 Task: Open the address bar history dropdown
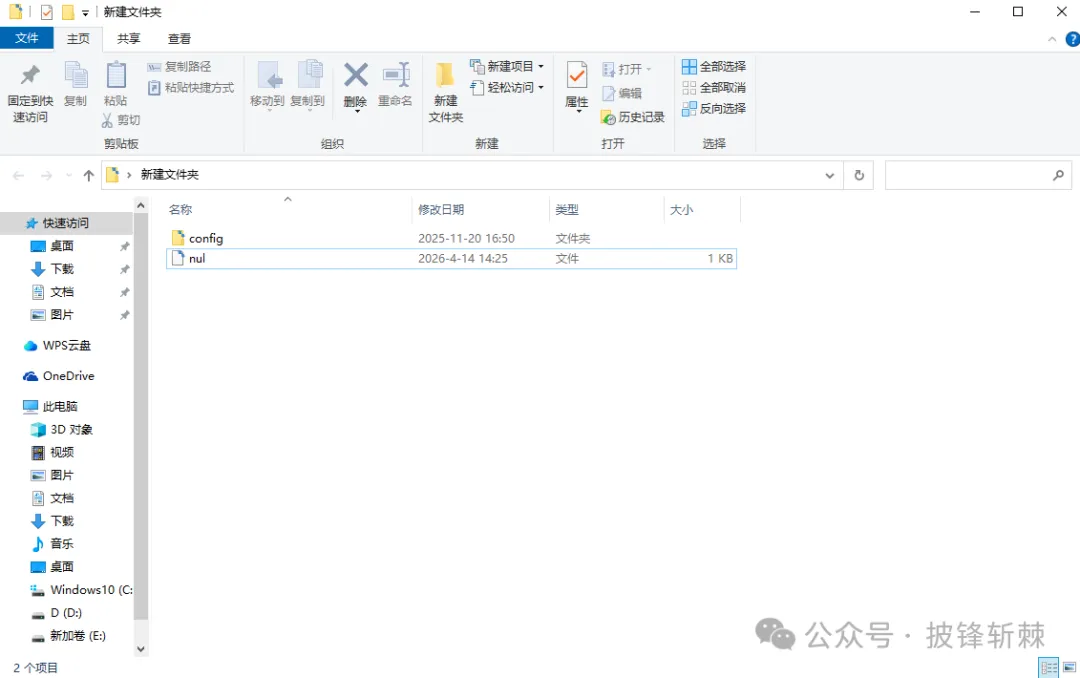click(829, 175)
